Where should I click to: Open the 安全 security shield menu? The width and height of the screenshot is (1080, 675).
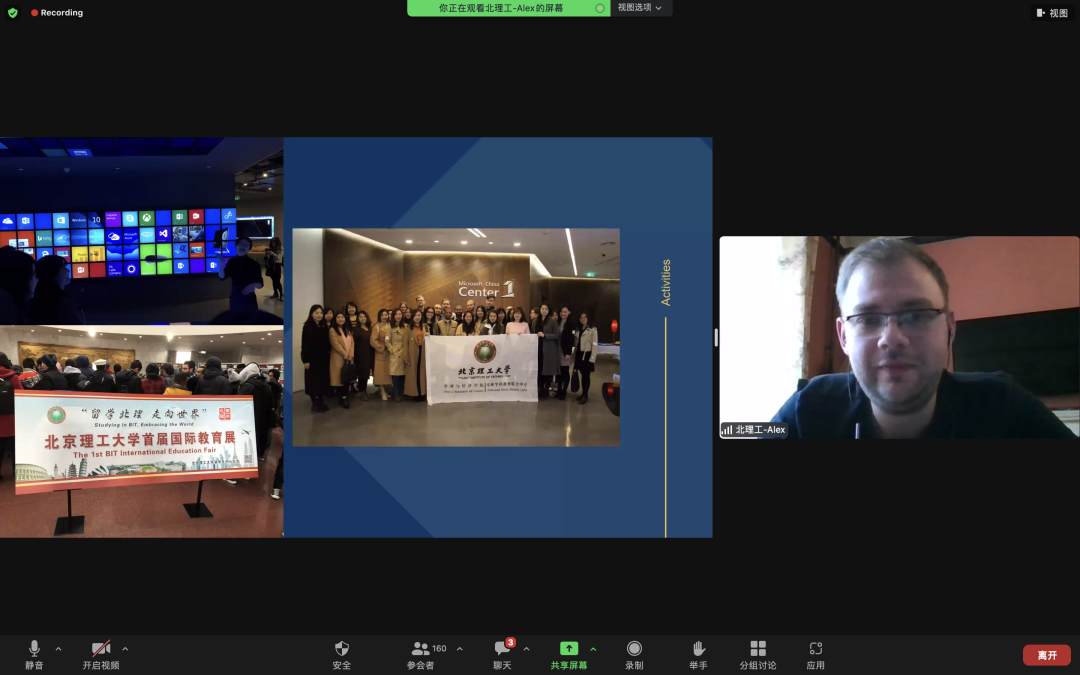(x=342, y=654)
